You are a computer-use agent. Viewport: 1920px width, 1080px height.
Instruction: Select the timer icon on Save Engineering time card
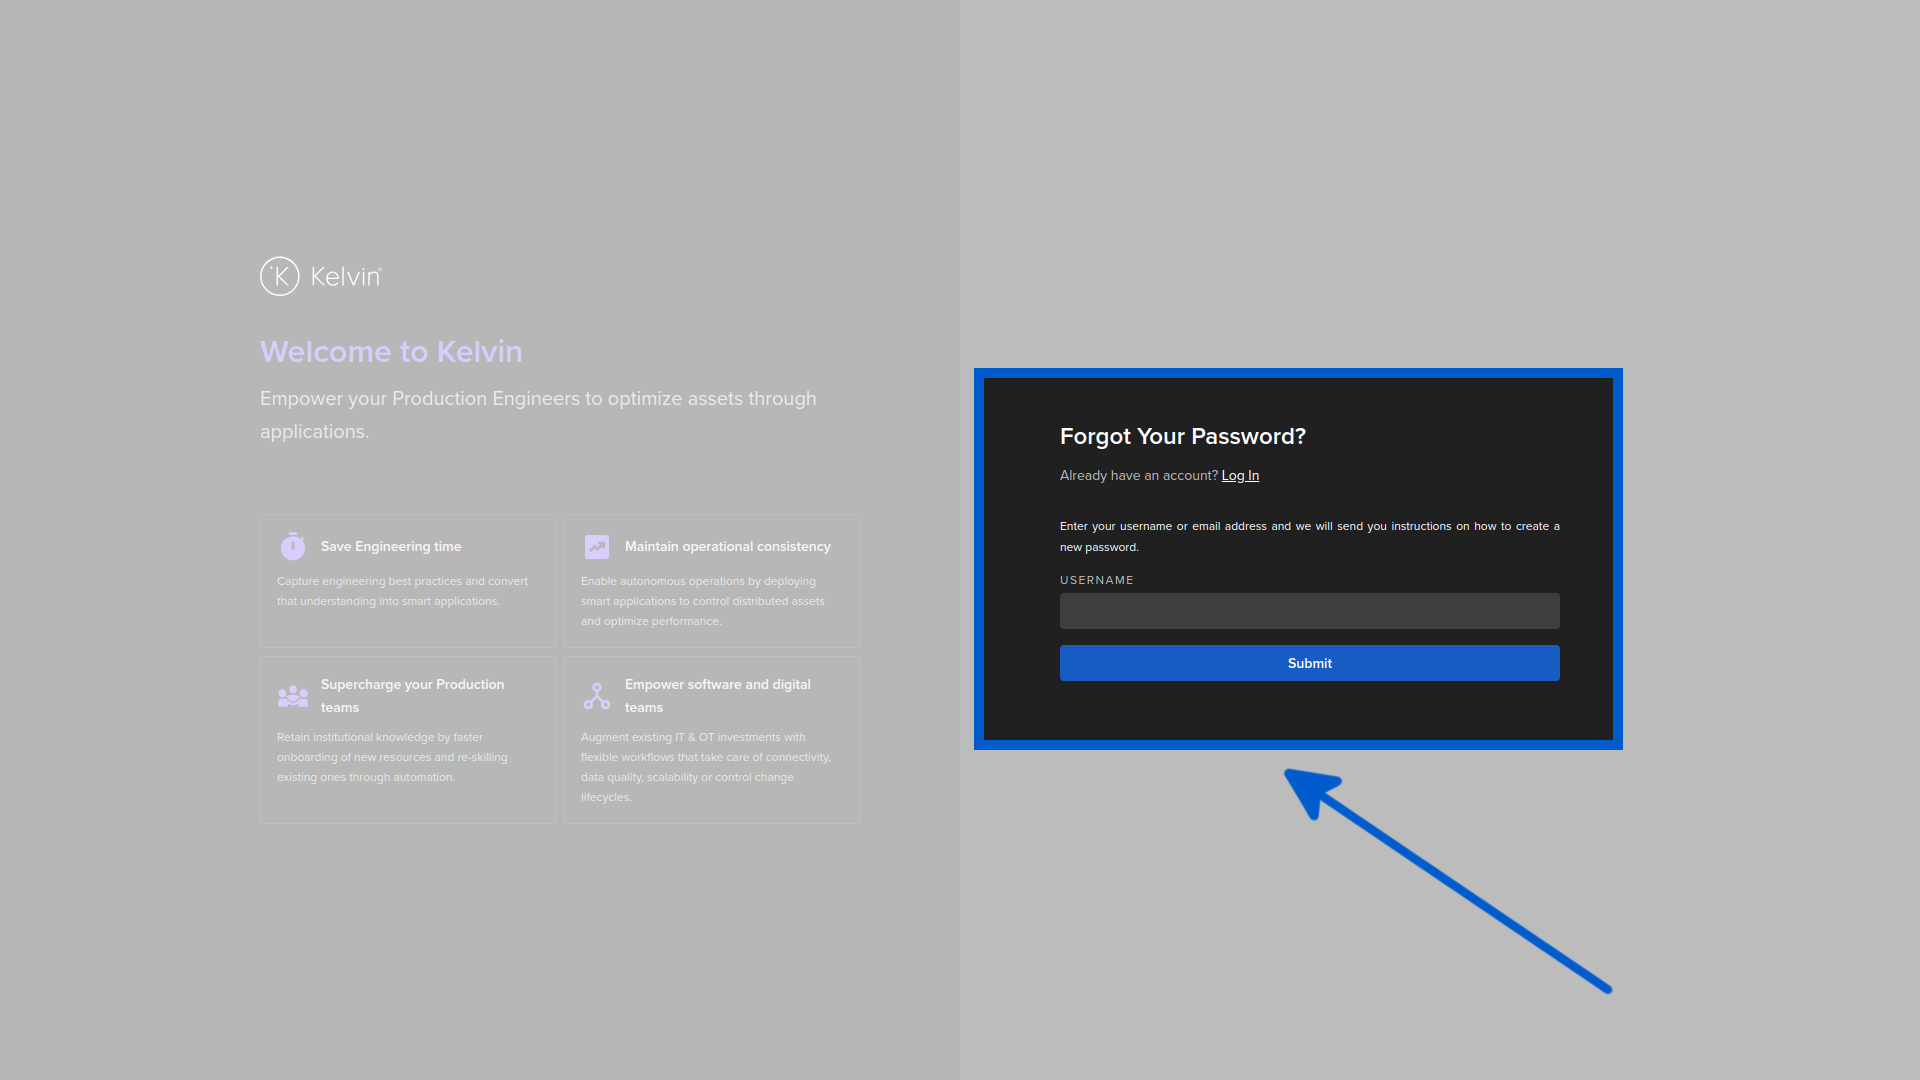click(292, 546)
